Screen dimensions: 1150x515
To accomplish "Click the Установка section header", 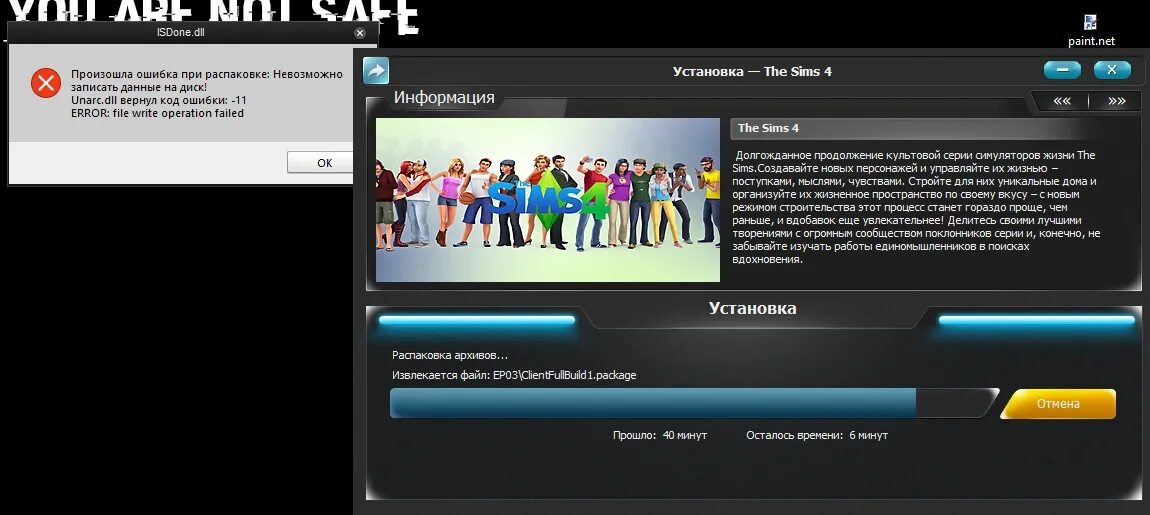I will (752, 308).
